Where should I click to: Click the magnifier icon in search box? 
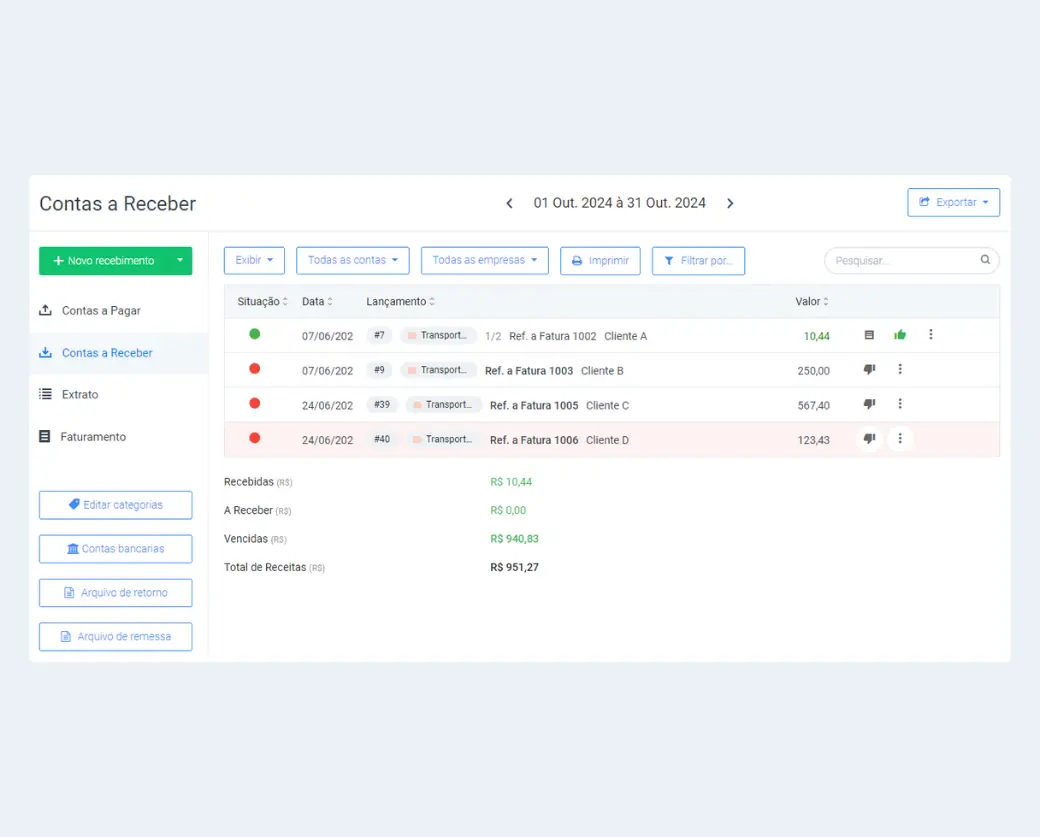985,260
